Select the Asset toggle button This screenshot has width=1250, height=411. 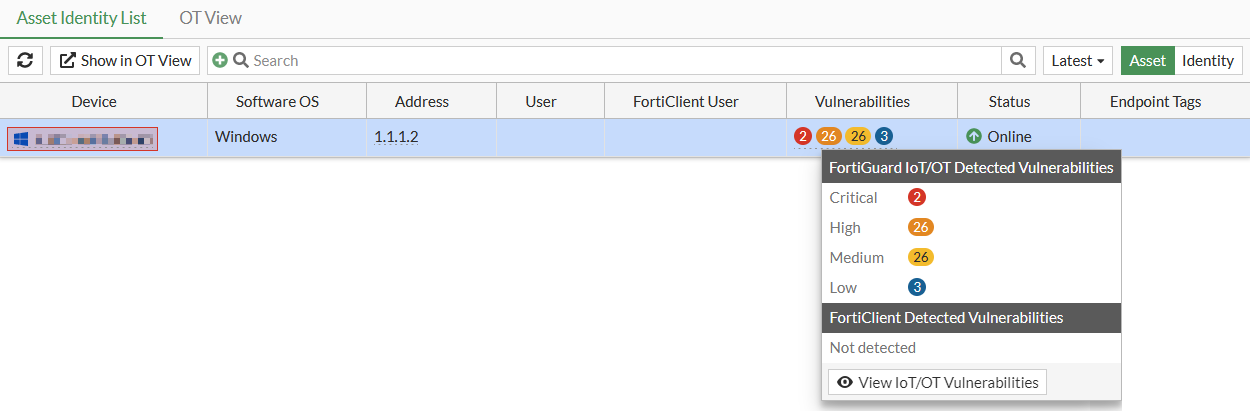tap(1147, 60)
